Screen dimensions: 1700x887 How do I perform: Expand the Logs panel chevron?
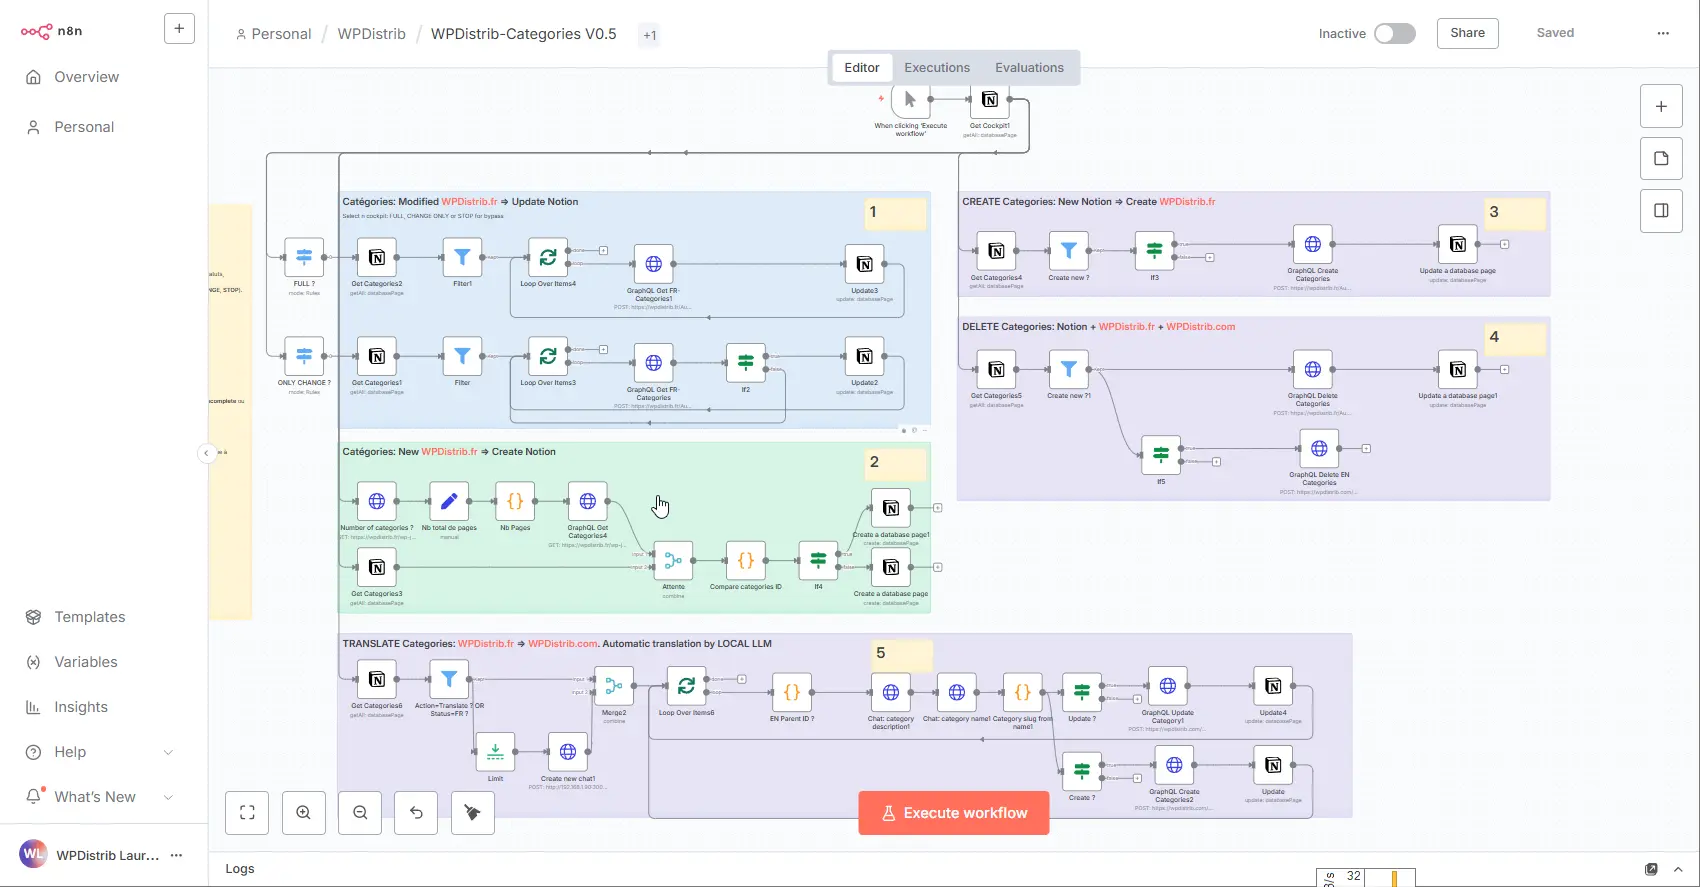click(x=1678, y=869)
